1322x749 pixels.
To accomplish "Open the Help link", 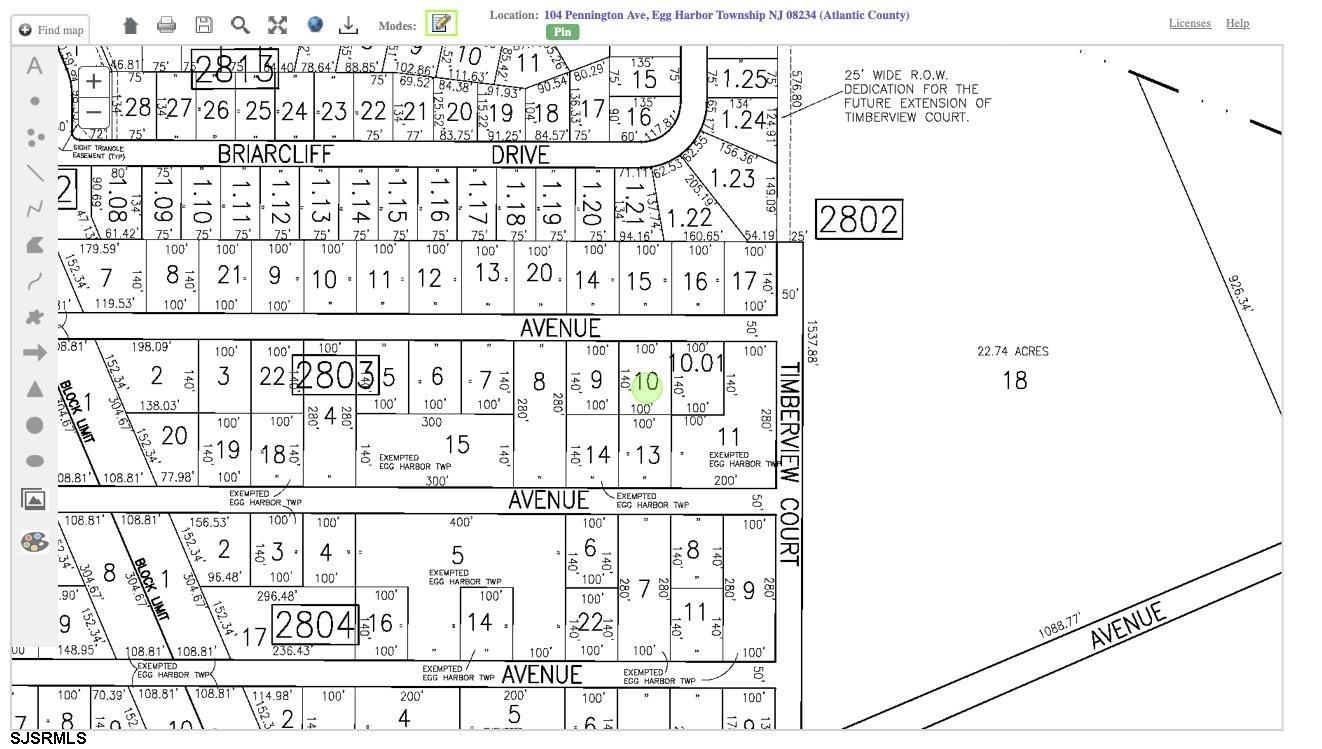I will point(1237,23).
